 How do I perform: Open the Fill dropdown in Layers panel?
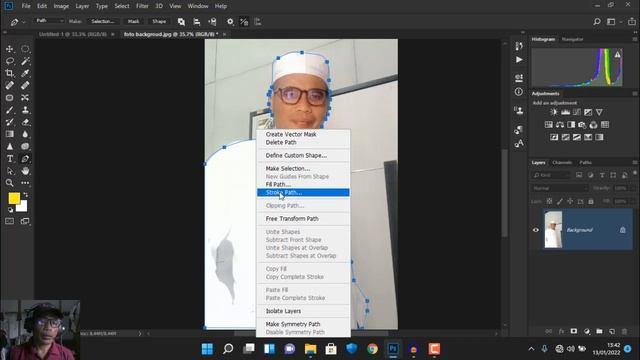[623, 201]
